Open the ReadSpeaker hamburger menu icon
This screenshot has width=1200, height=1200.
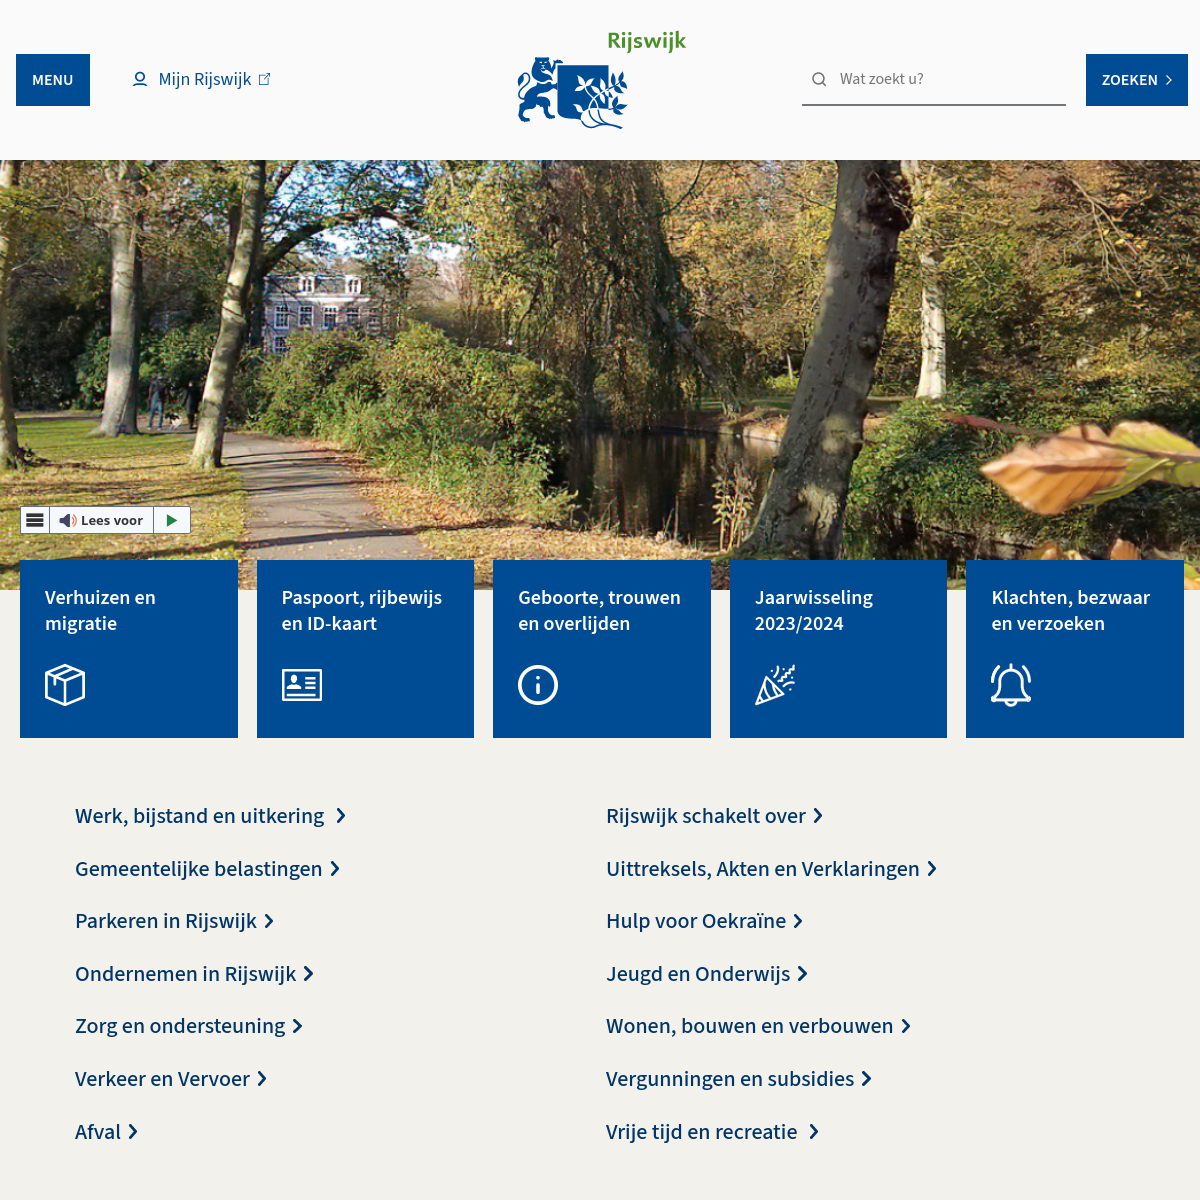click(x=35, y=520)
